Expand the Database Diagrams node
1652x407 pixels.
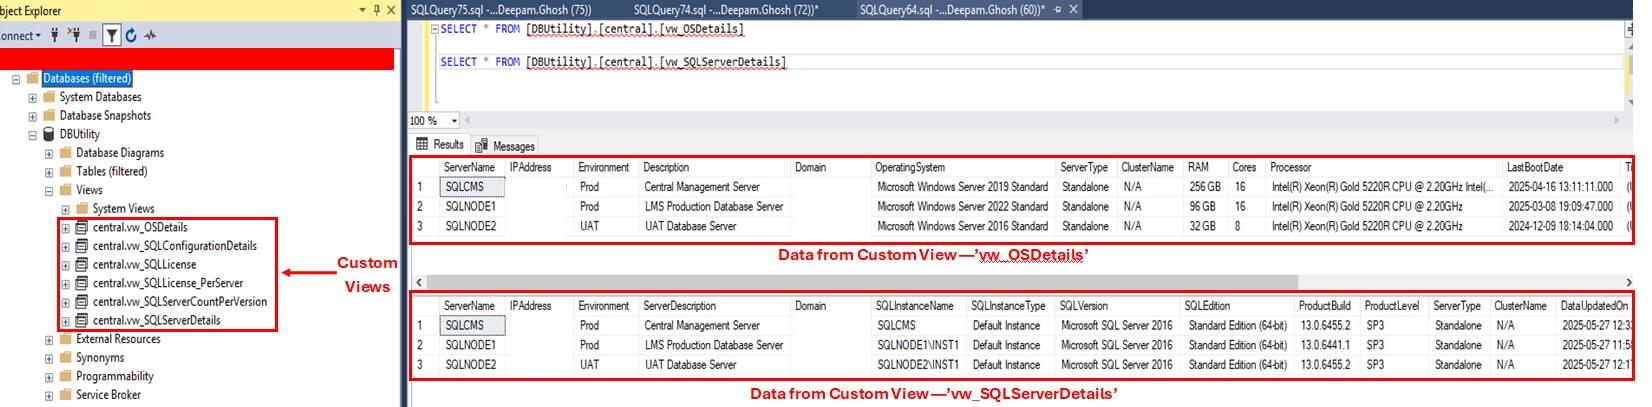click(x=49, y=154)
